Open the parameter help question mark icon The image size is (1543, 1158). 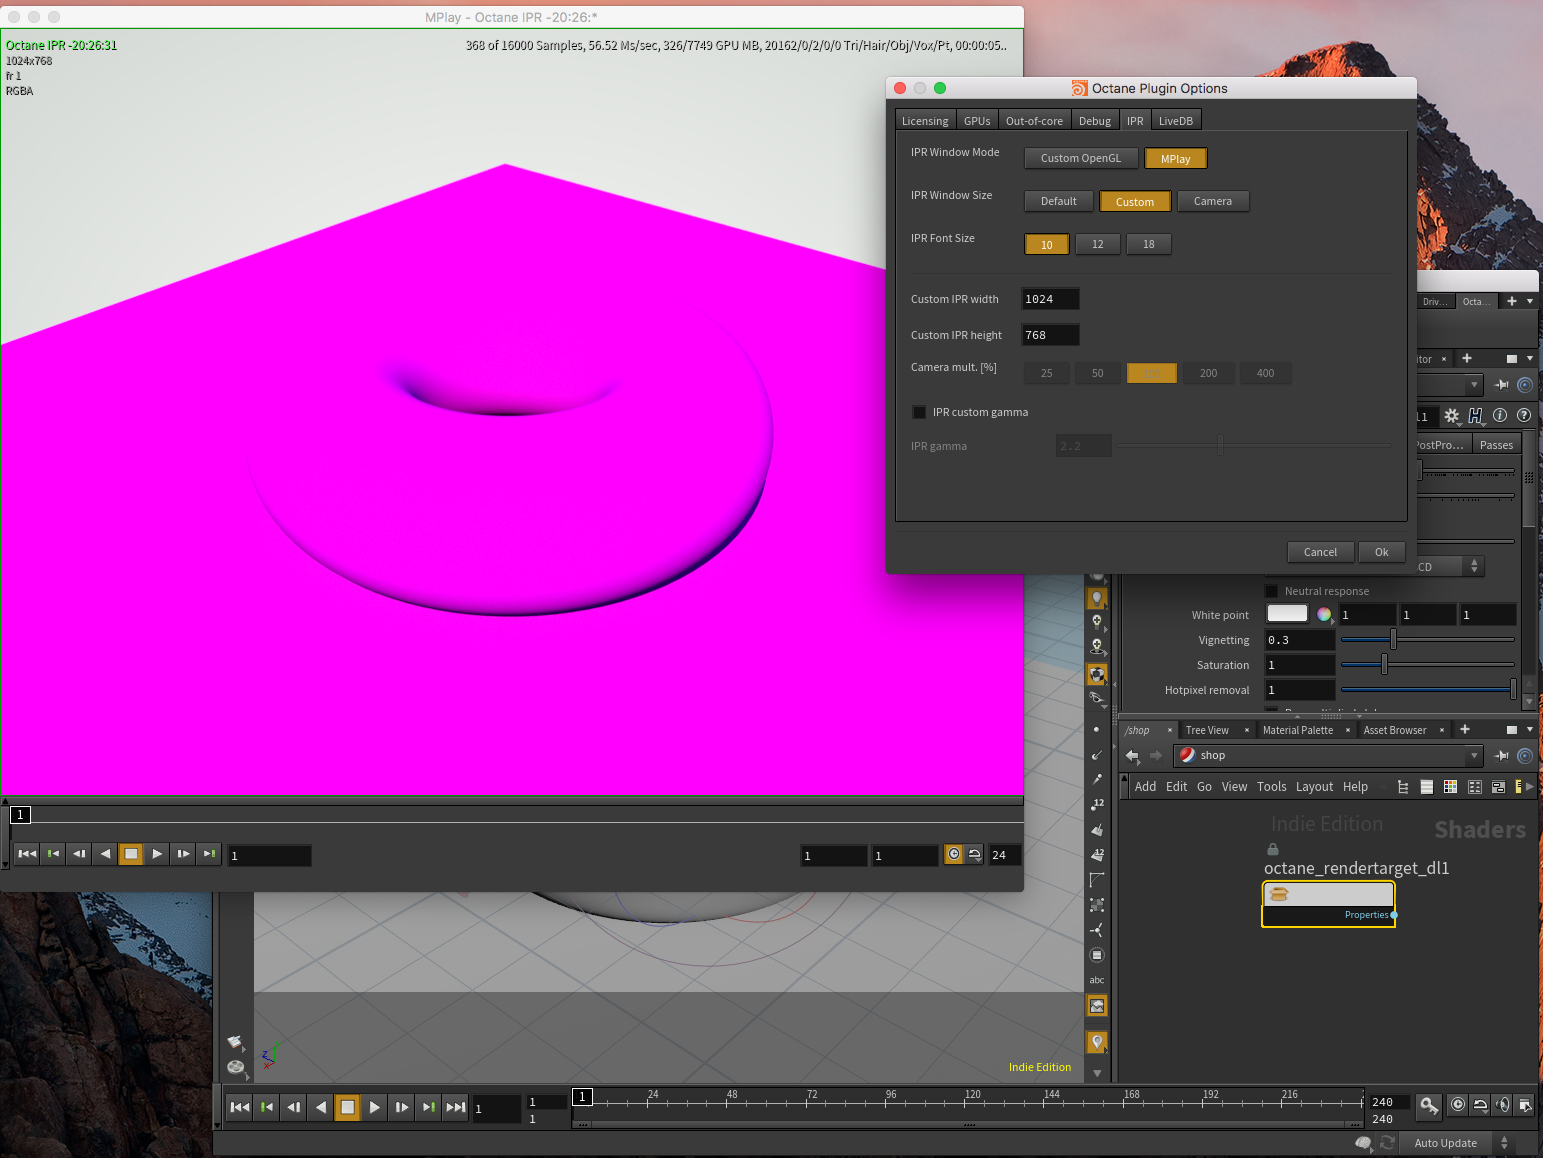pos(1524,415)
